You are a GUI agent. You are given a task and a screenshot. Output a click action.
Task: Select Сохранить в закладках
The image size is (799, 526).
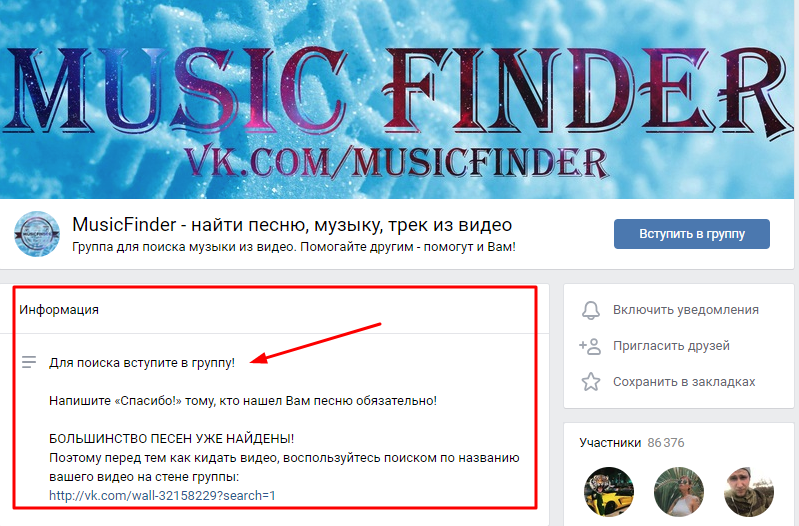click(684, 382)
